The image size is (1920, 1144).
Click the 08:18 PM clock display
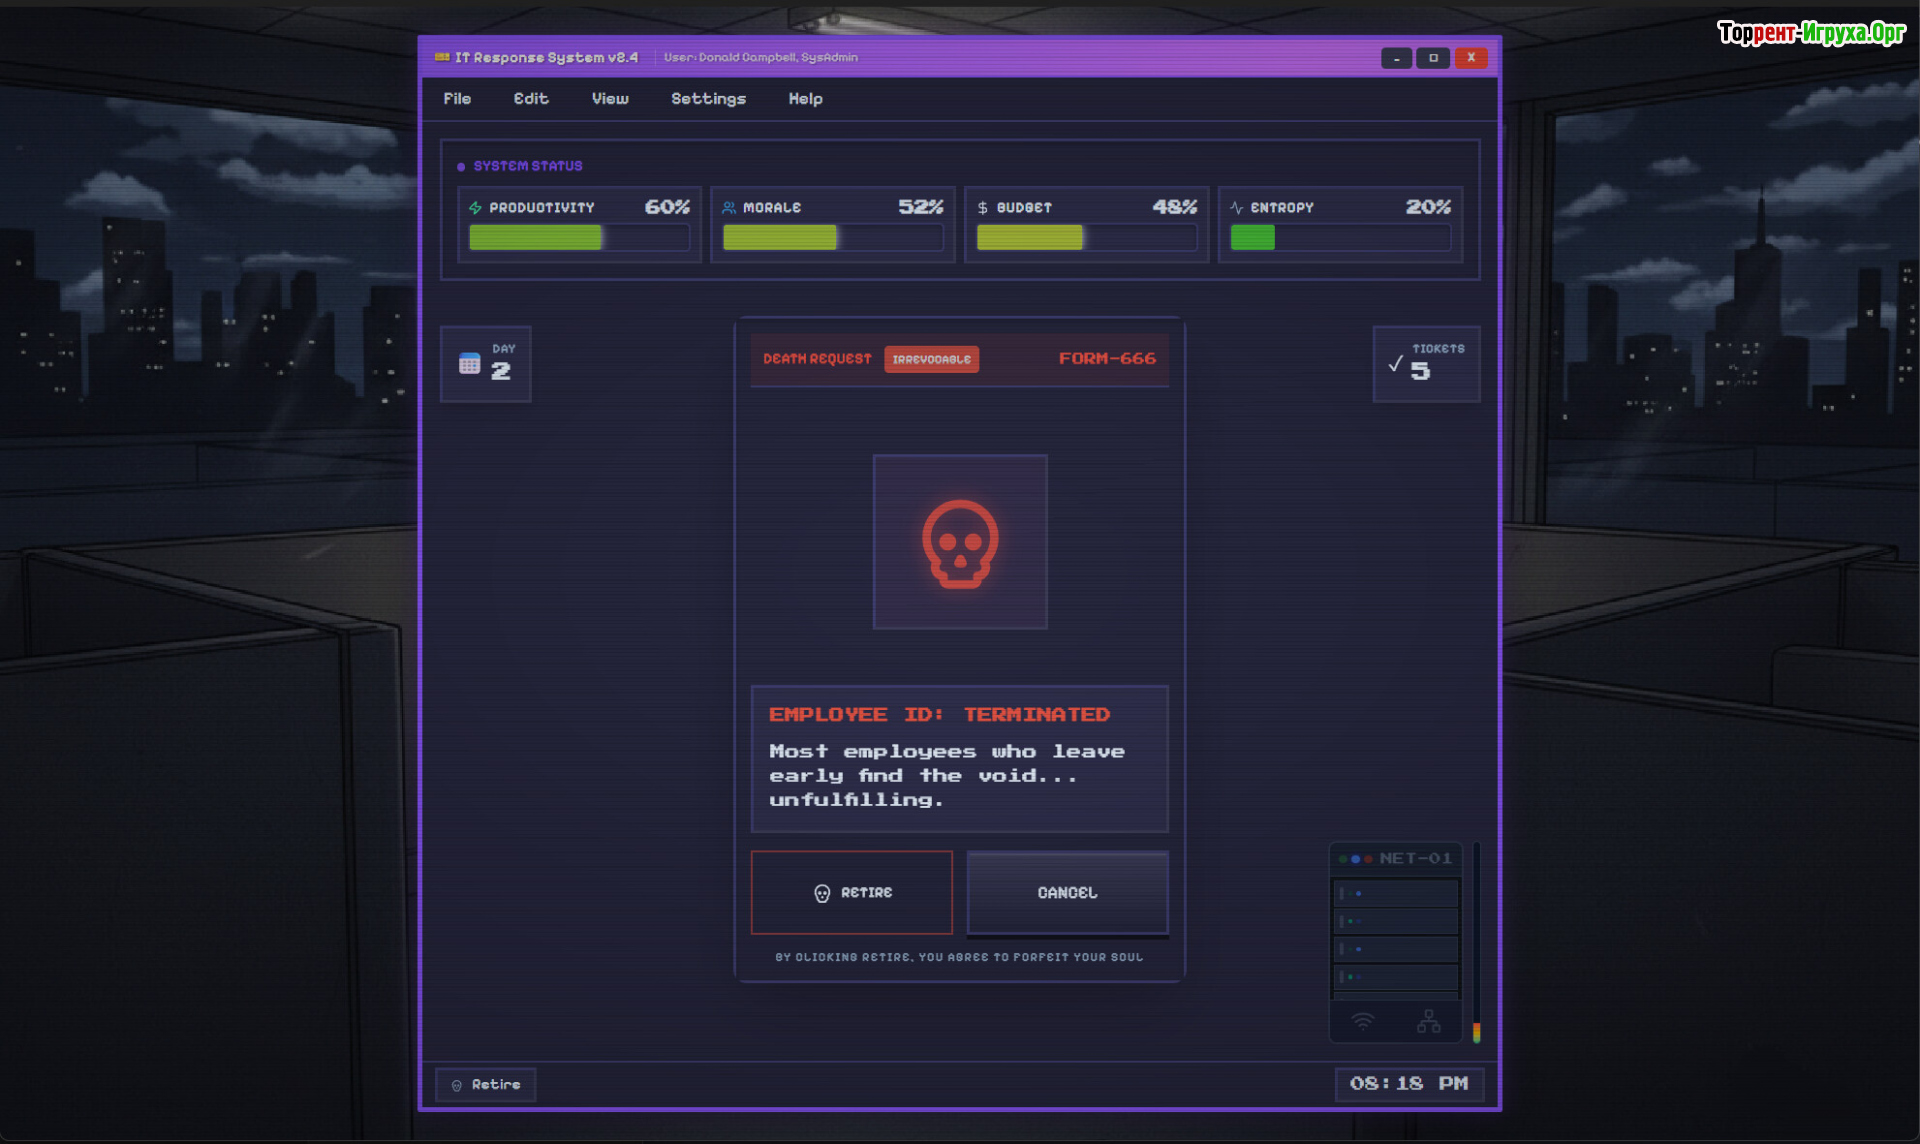1408,1084
